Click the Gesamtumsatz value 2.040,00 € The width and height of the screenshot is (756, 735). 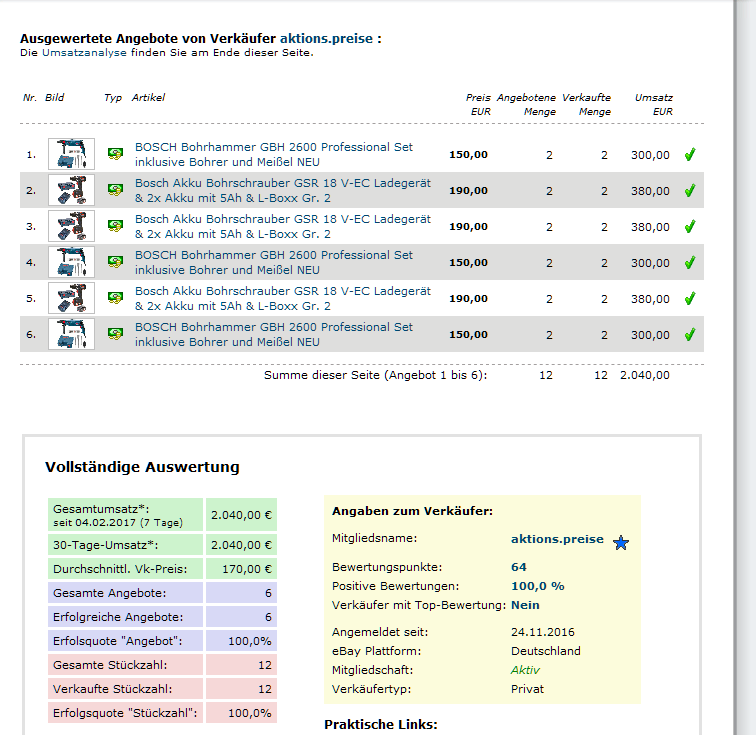click(x=240, y=514)
